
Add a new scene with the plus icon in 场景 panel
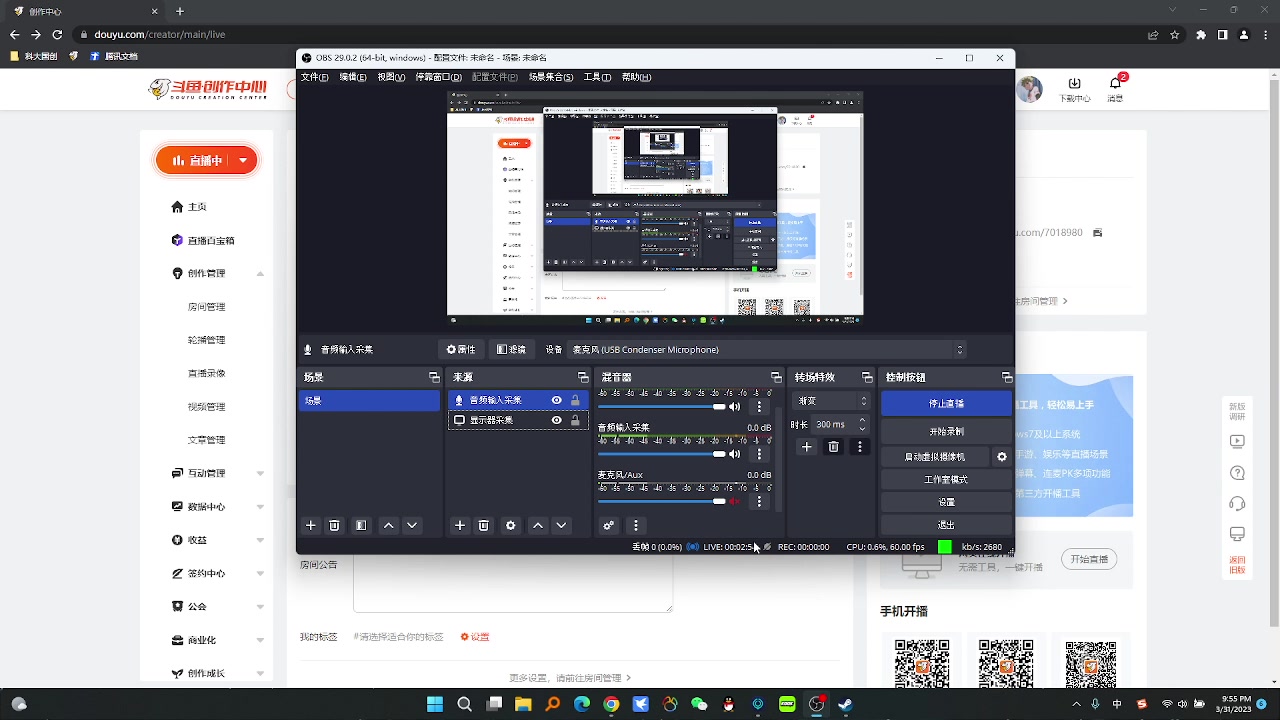311,526
